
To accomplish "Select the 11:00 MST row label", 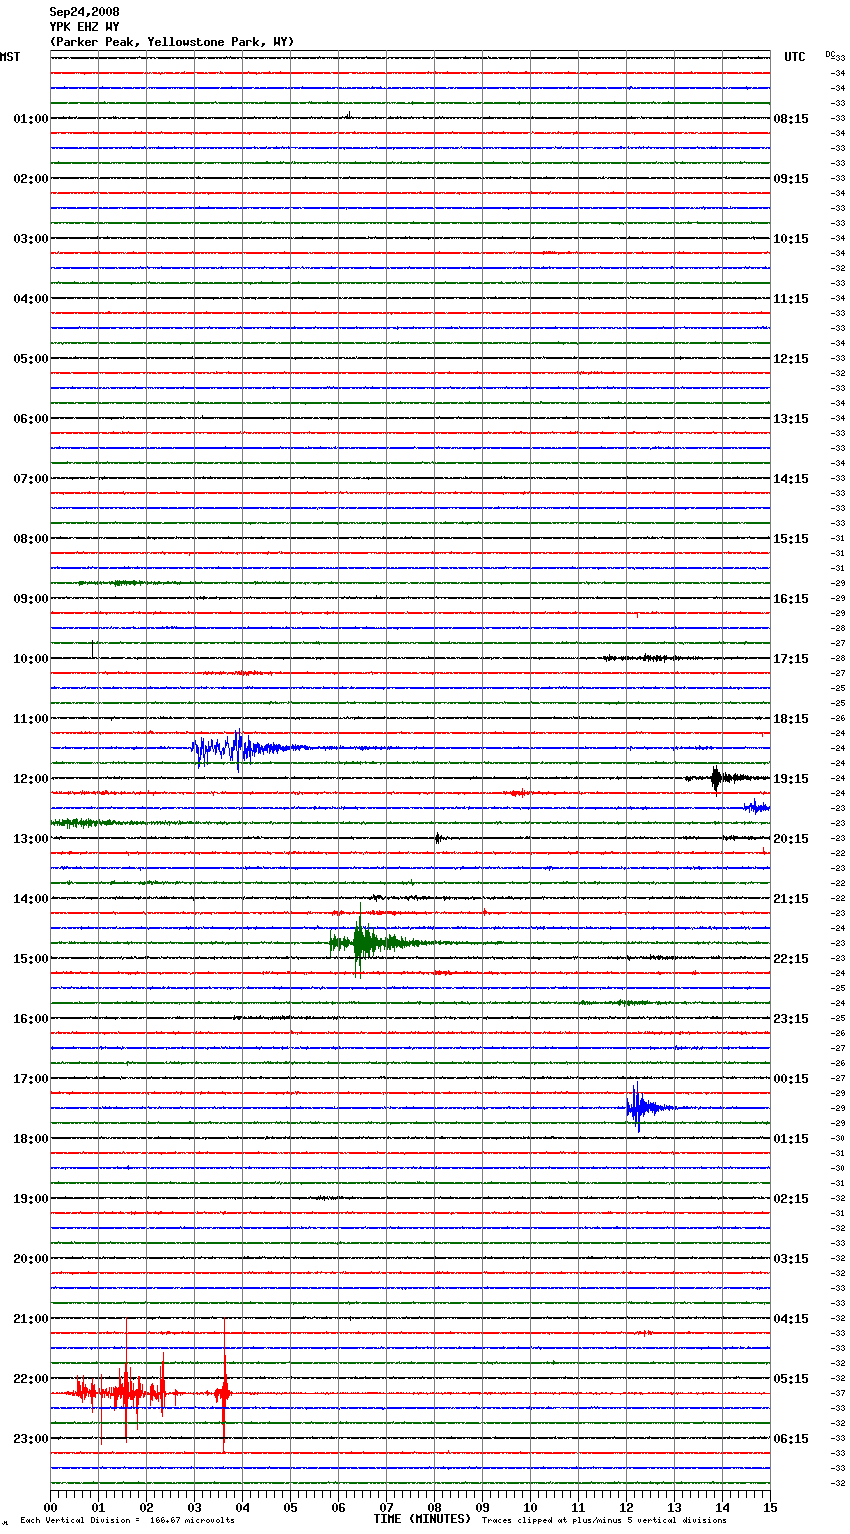I will (x=31, y=719).
